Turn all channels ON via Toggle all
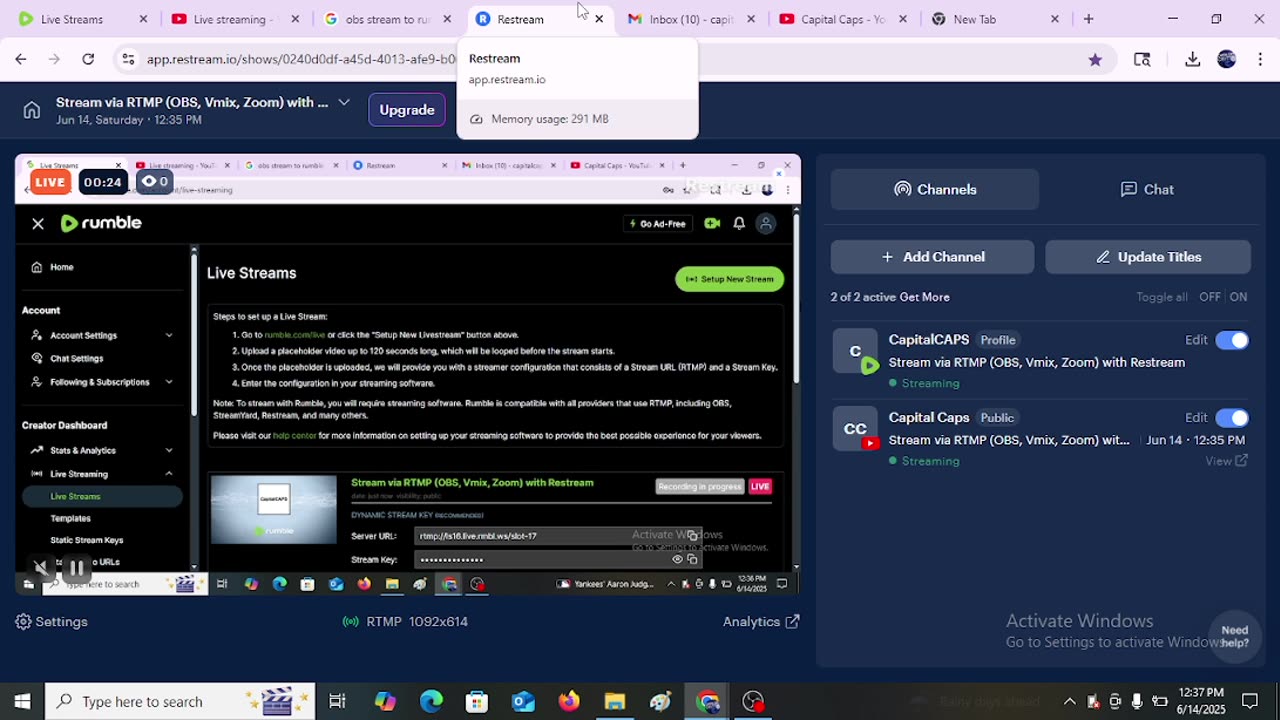Screen dimensions: 1280x720 (1238, 297)
